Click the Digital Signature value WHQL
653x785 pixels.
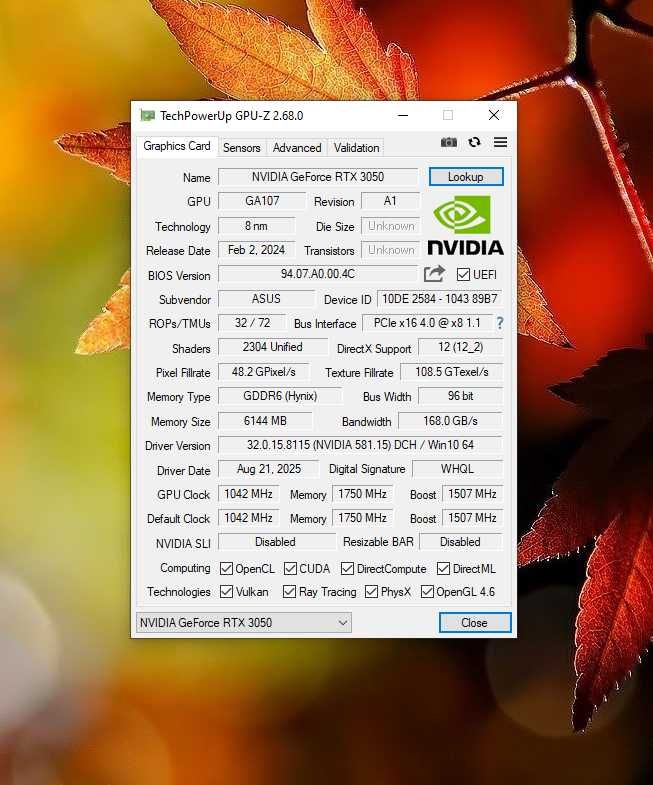[457, 469]
